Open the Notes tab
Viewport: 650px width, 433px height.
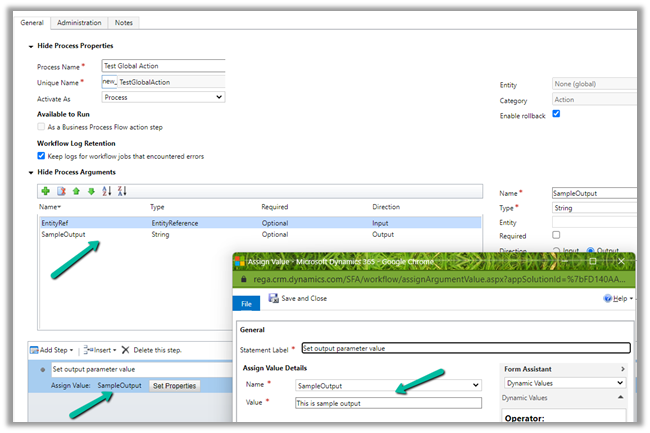(x=123, y=22)
